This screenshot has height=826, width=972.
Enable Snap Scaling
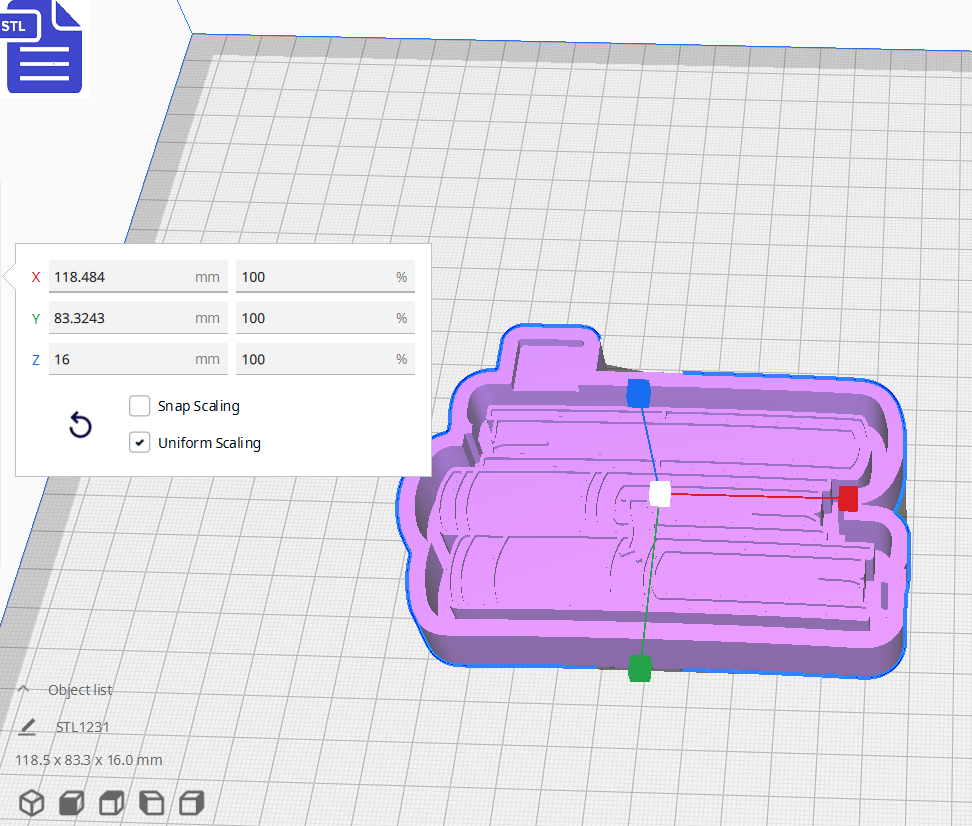click(139, 406)
